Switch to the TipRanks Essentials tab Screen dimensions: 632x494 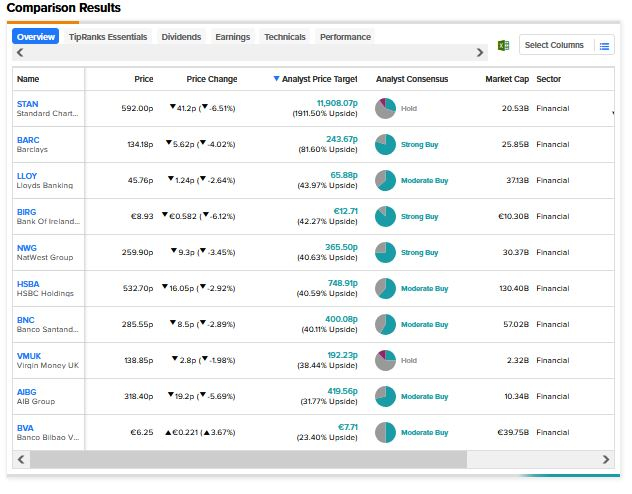pos(108,37)
